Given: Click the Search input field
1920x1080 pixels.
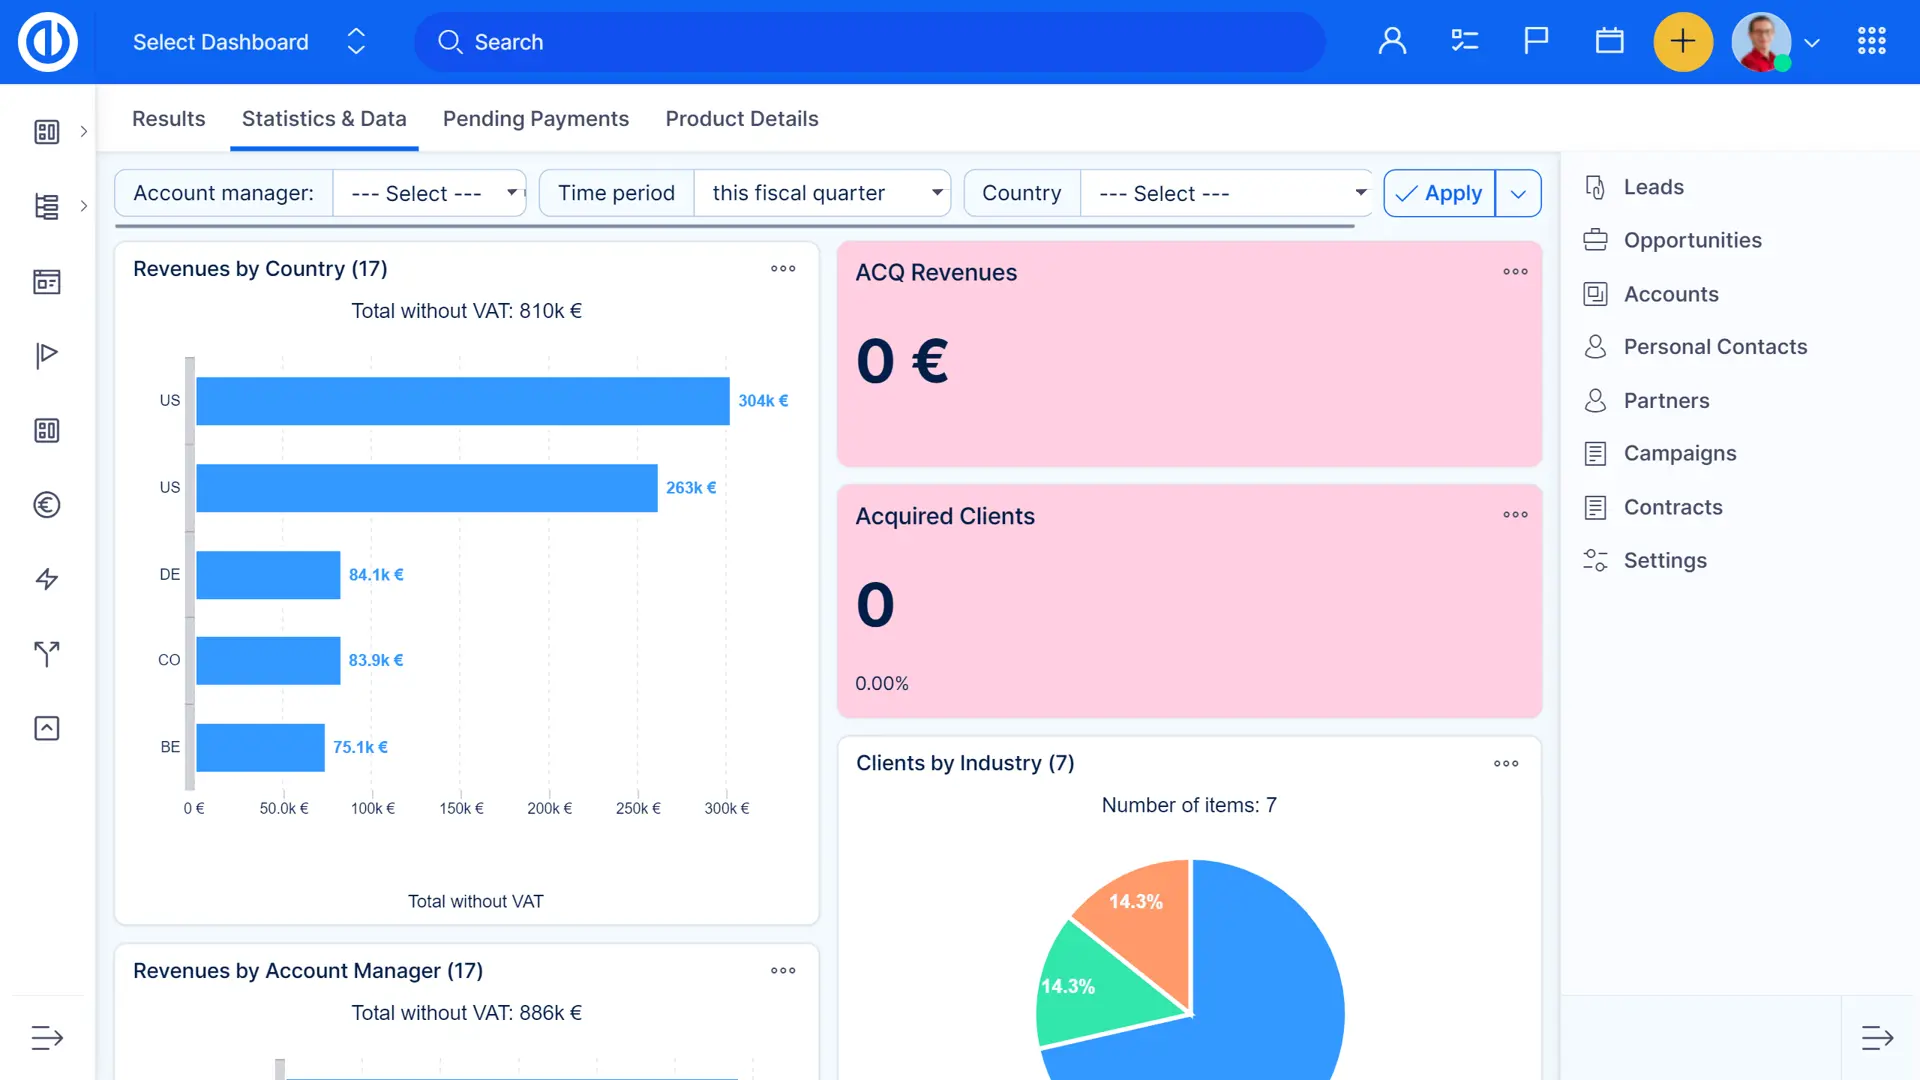Looking at the screenshot, I should coord(870,42).
